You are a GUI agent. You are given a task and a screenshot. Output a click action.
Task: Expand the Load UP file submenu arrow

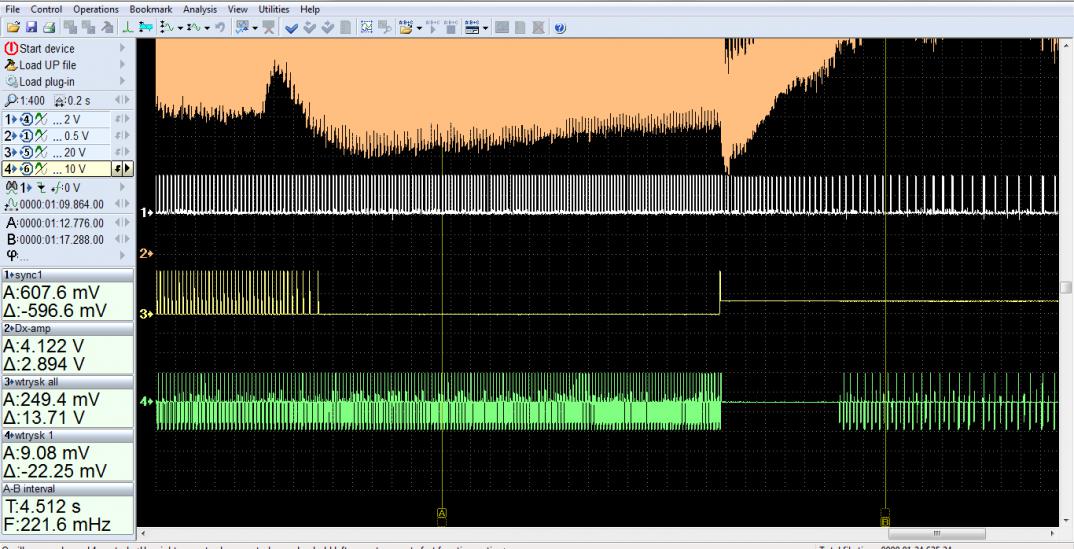123,66
